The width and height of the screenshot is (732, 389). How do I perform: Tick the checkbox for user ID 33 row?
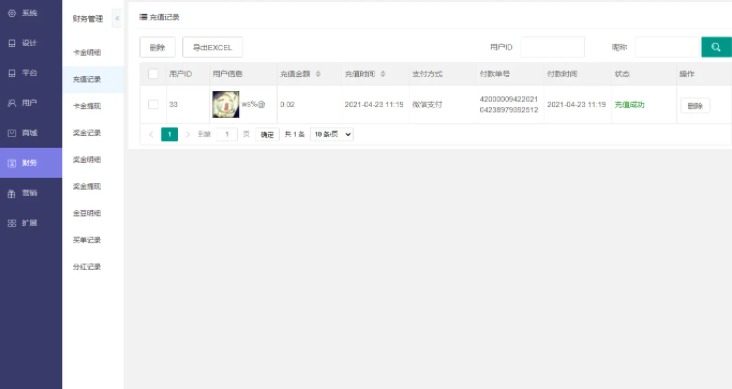(x=153, y=104)
